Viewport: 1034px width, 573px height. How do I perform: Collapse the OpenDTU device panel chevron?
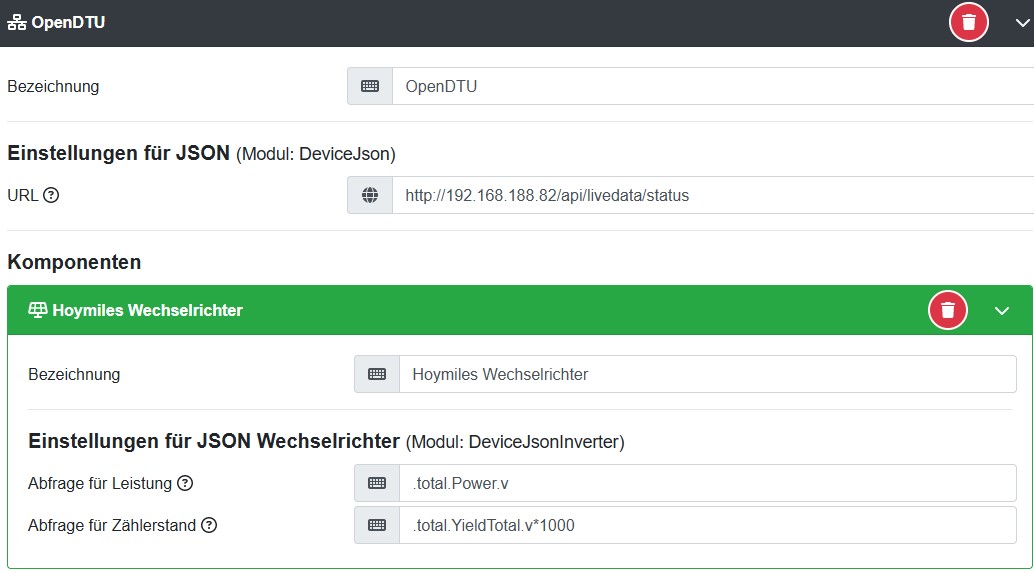coord(1022,23)
